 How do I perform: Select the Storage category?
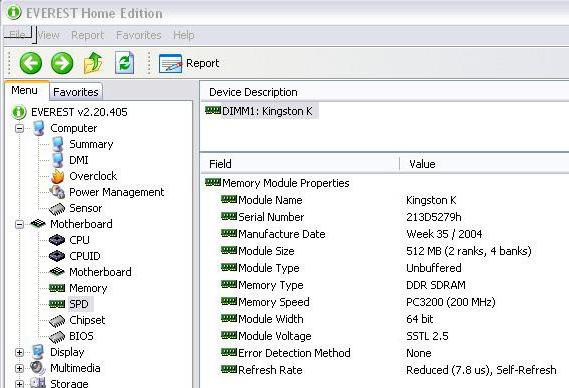[69, 383]
